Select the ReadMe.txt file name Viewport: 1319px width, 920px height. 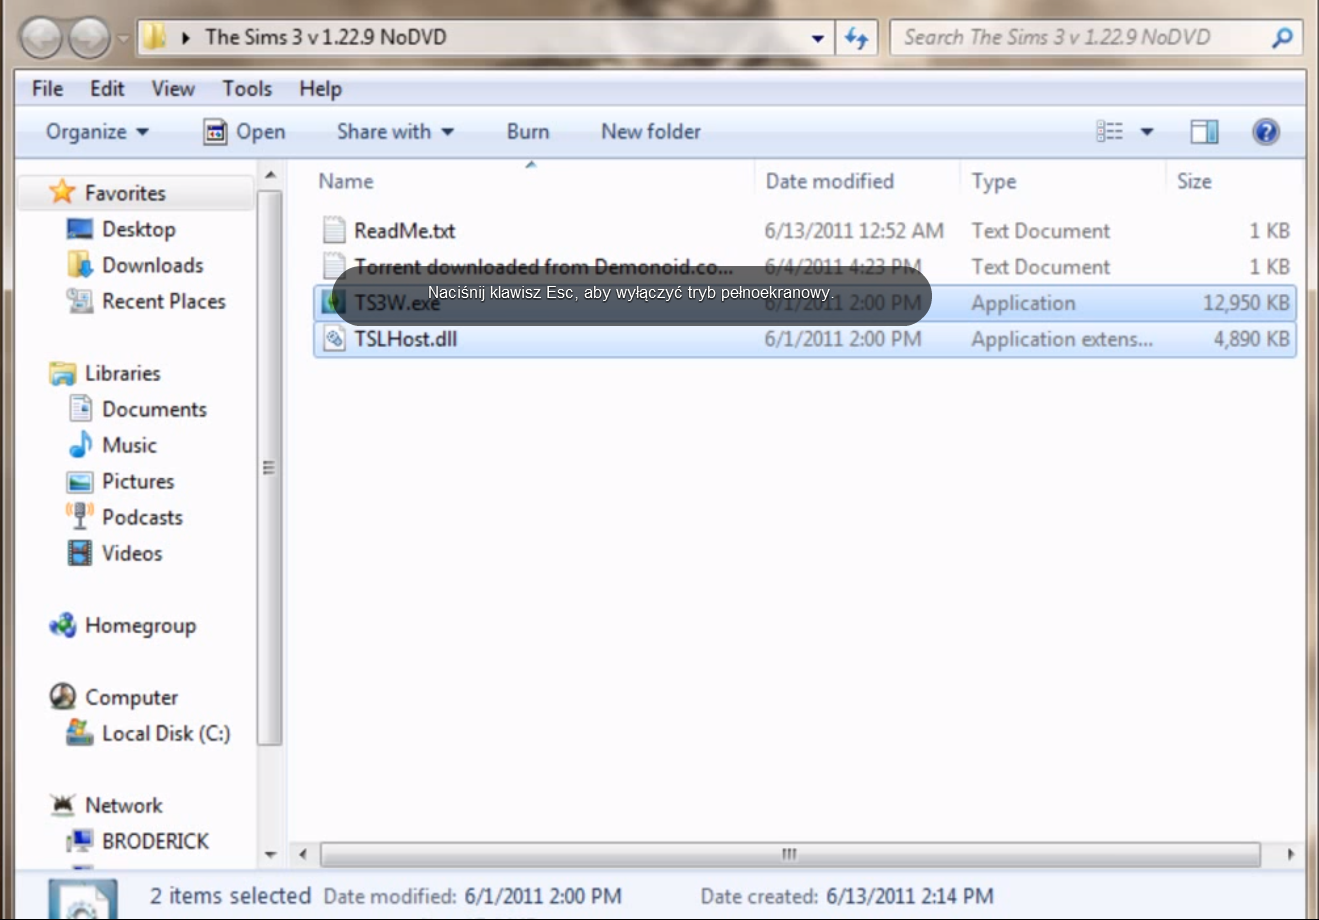click(404, 231)
